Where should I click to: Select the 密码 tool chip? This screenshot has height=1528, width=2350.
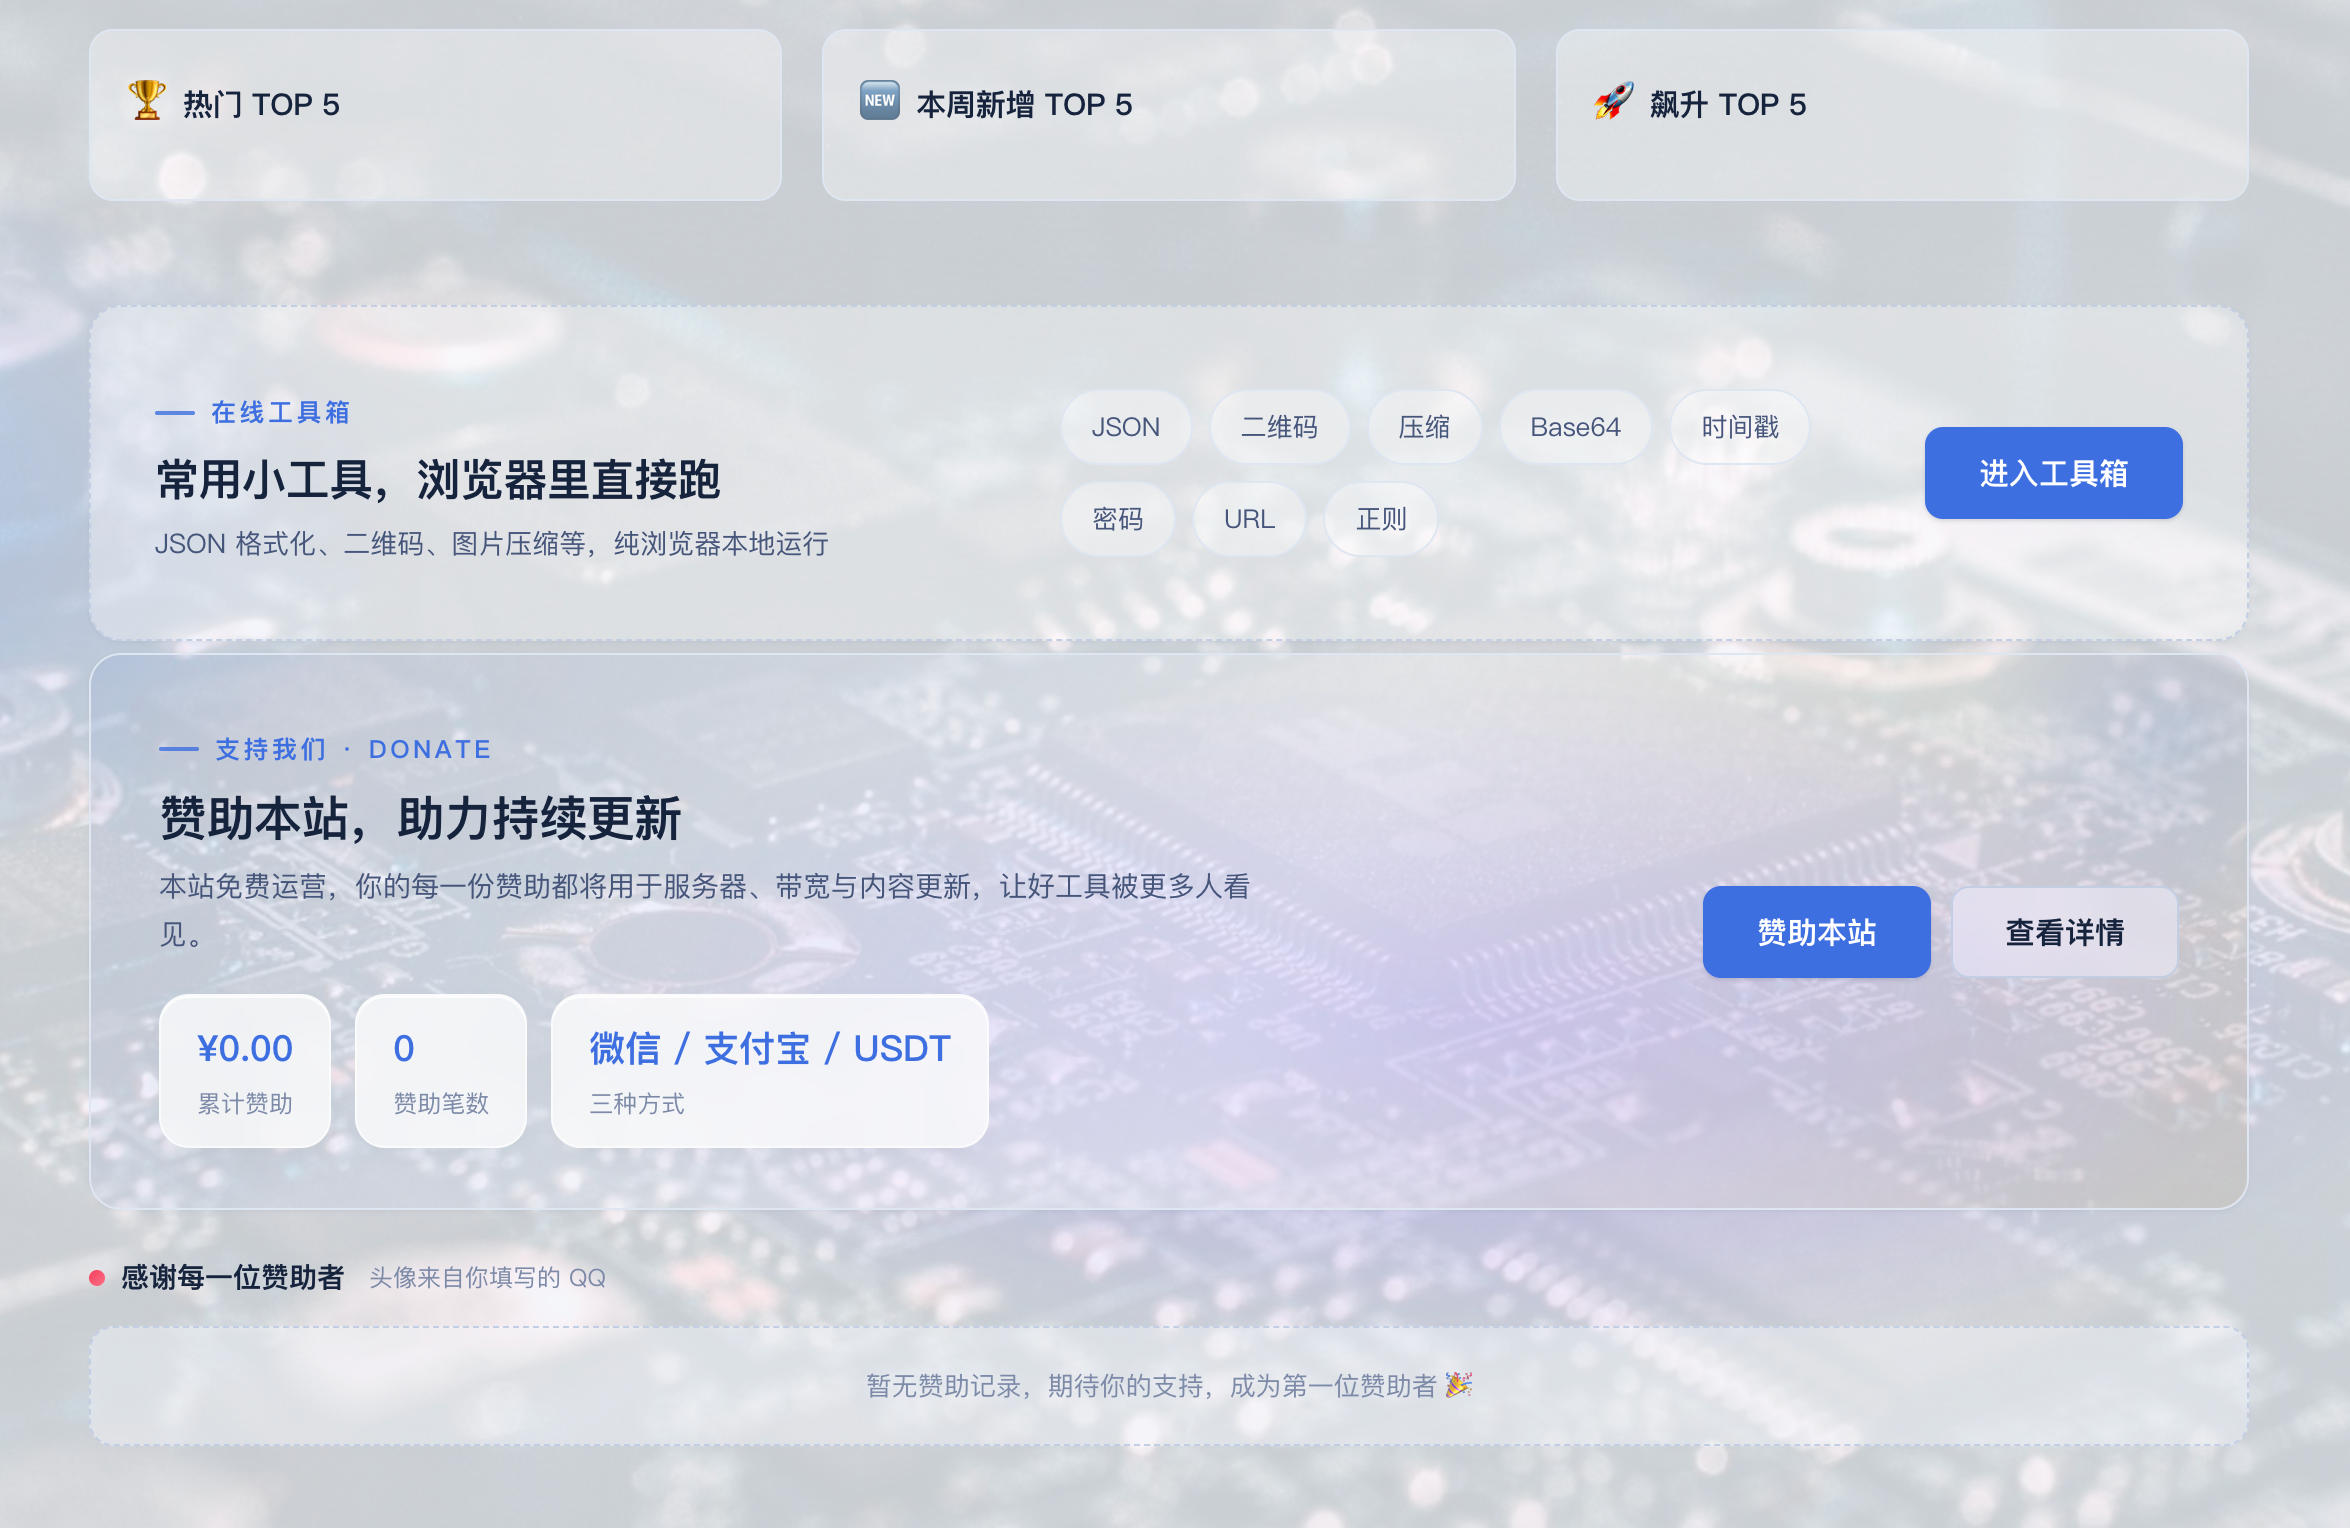click(x=1118, y=519)
